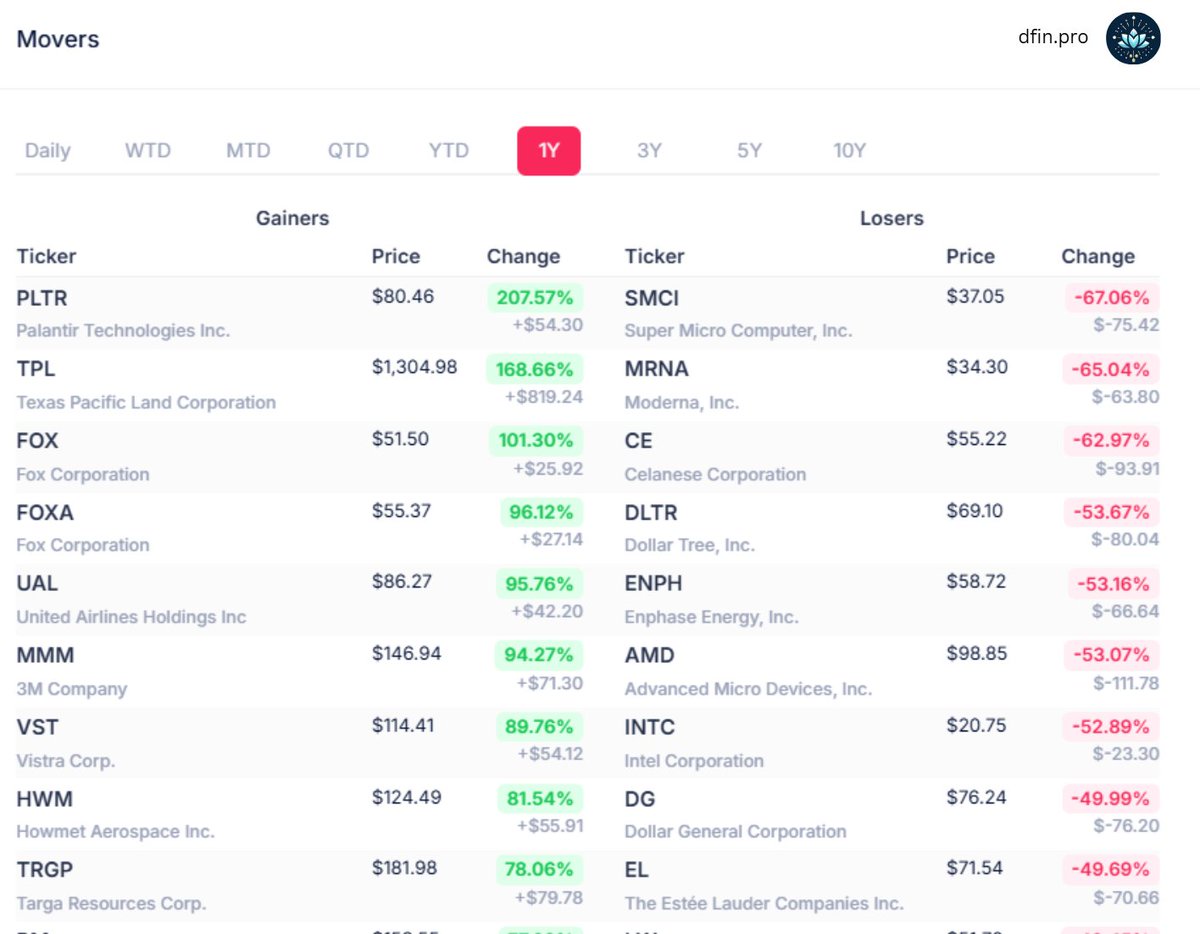1200x934 pixels.
Task: Open Super Micro Computer ticker SMCI
Action: [651, 298]
